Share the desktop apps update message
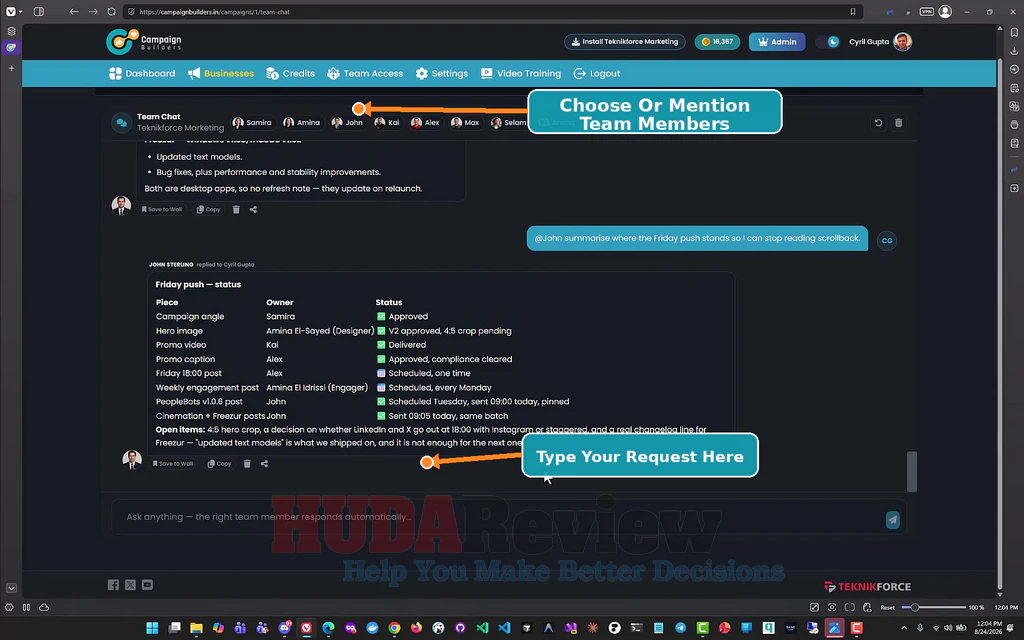The height and width of the screenshot is (640, 1024). [253, 210]
